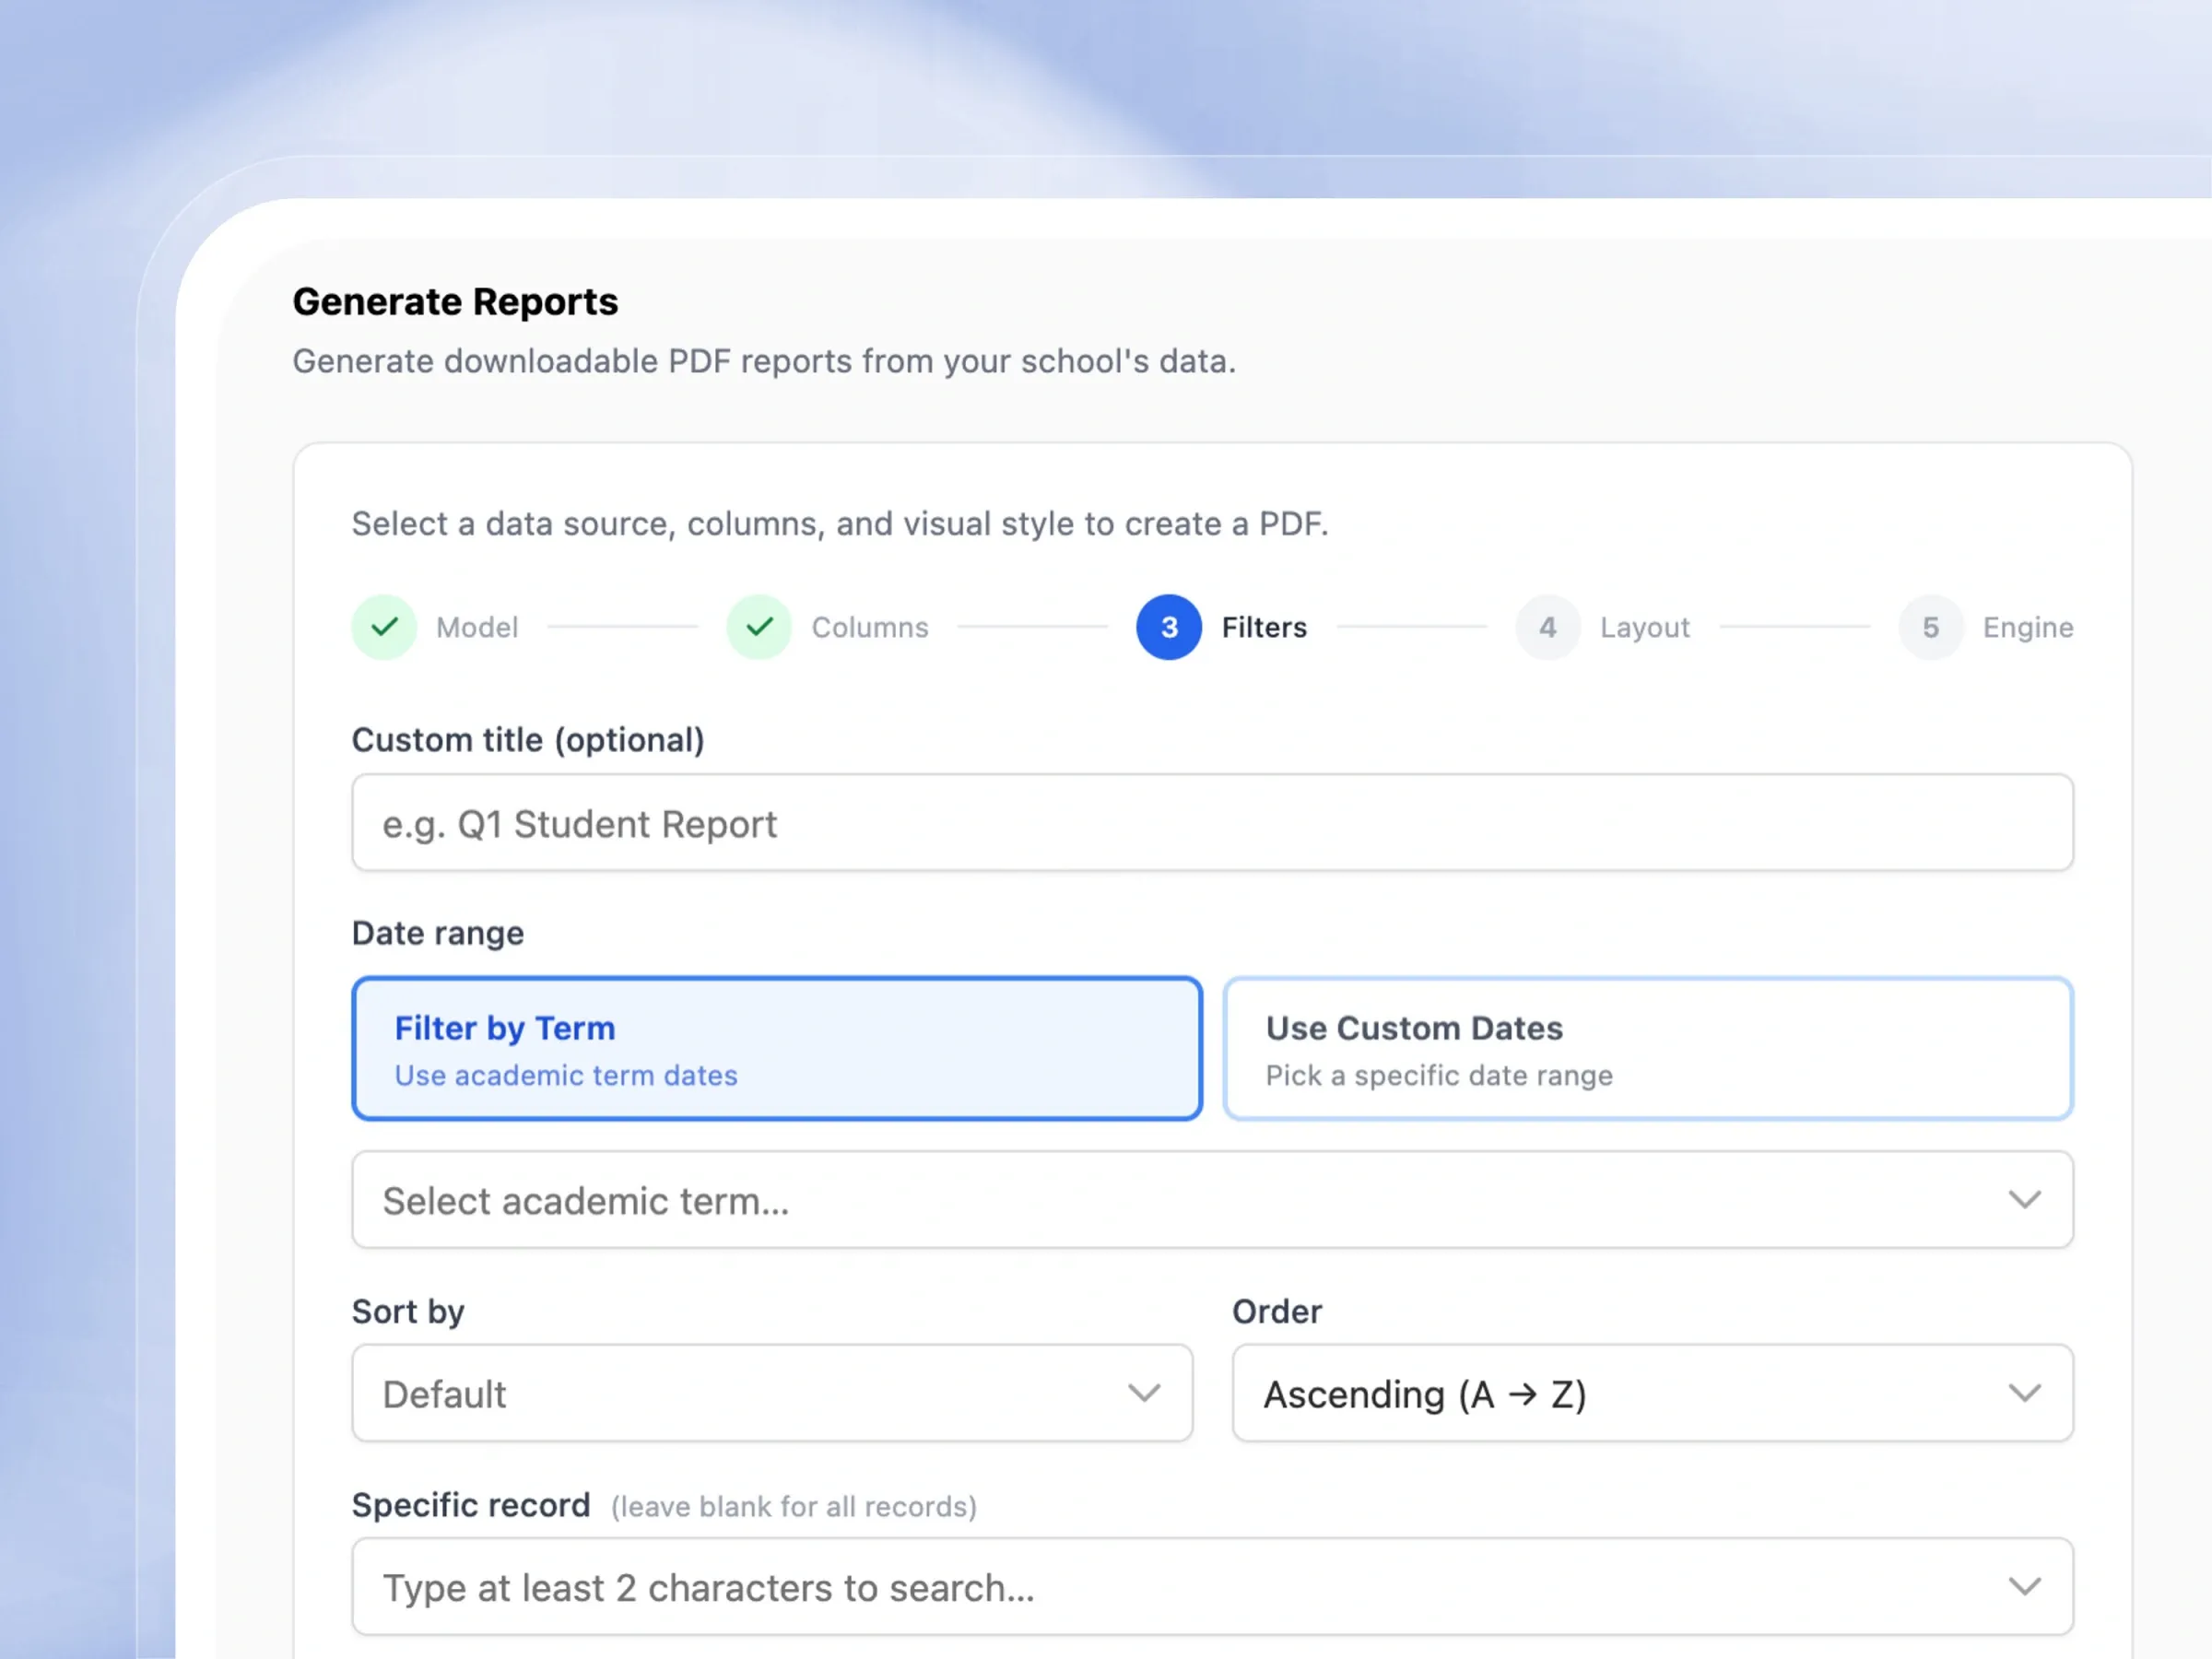Click the green checkmark for Model step
Image resolution: width=2212 pixels, height=1659 pixels.
pyautogui.click(x=384, y=627)
